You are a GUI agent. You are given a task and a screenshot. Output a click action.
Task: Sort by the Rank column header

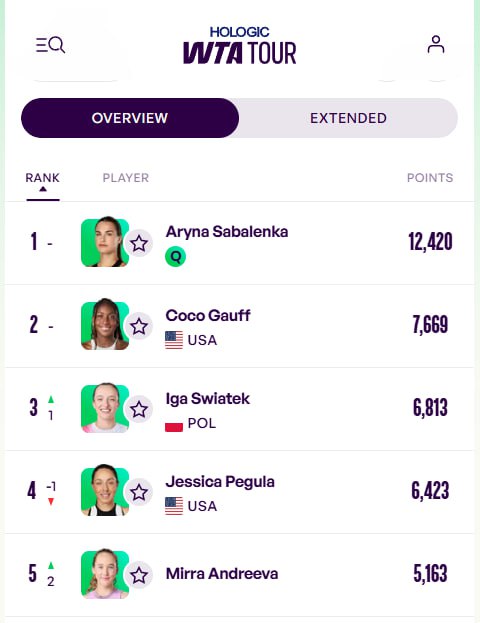[43, 178]
